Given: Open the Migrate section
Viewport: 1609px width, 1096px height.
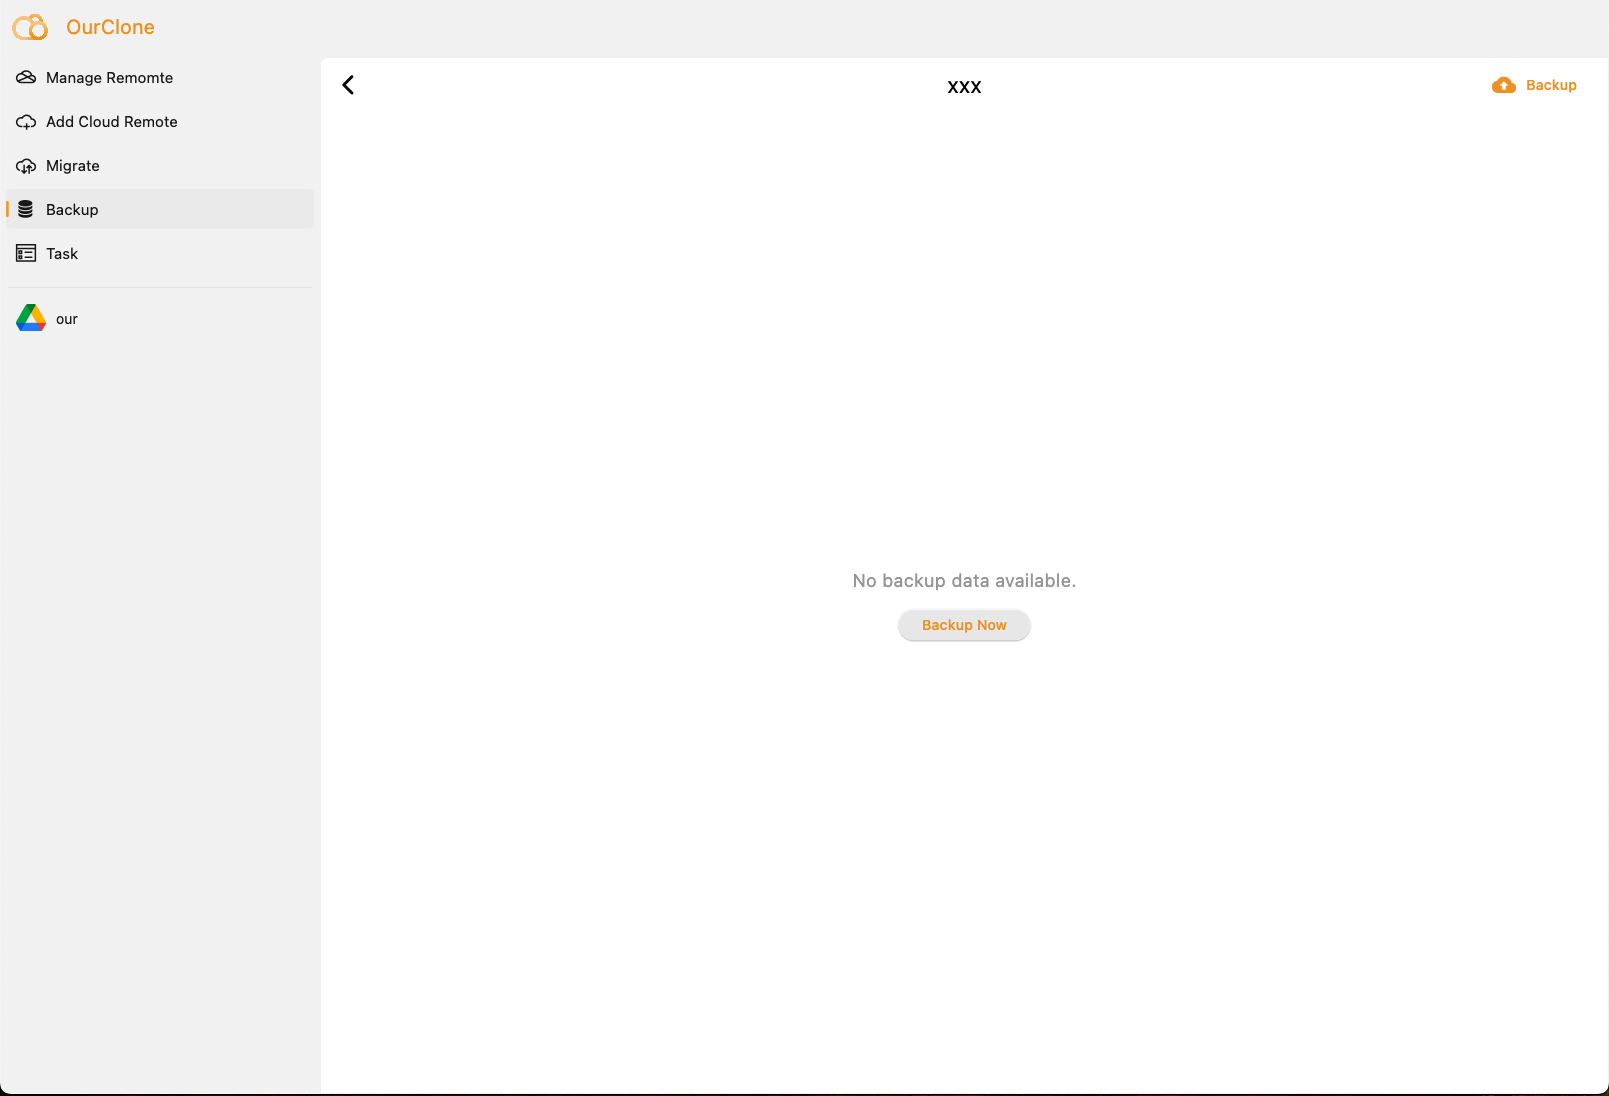Looking at the screenshot, I should (160, 166).
